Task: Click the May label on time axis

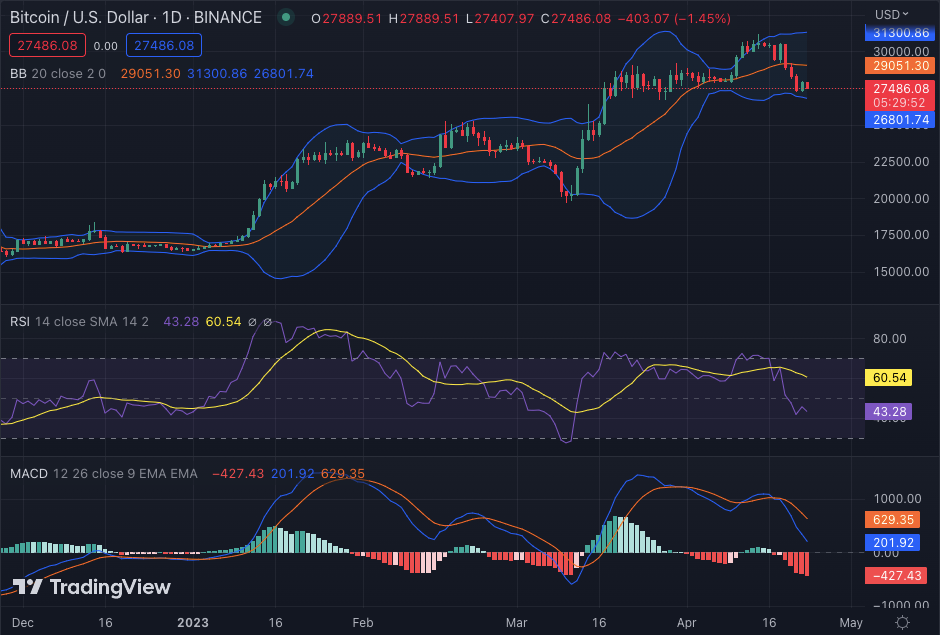Action: [x=851, y=622]
